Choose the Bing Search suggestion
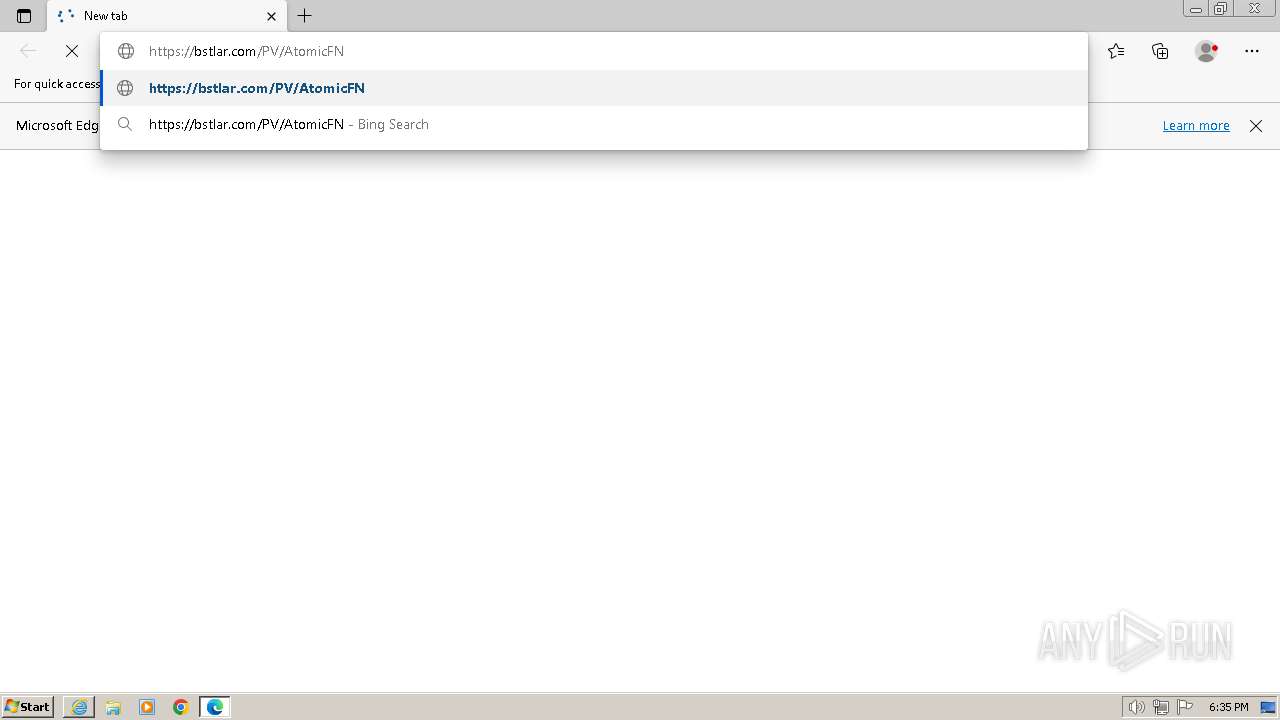 pos(594,124)
